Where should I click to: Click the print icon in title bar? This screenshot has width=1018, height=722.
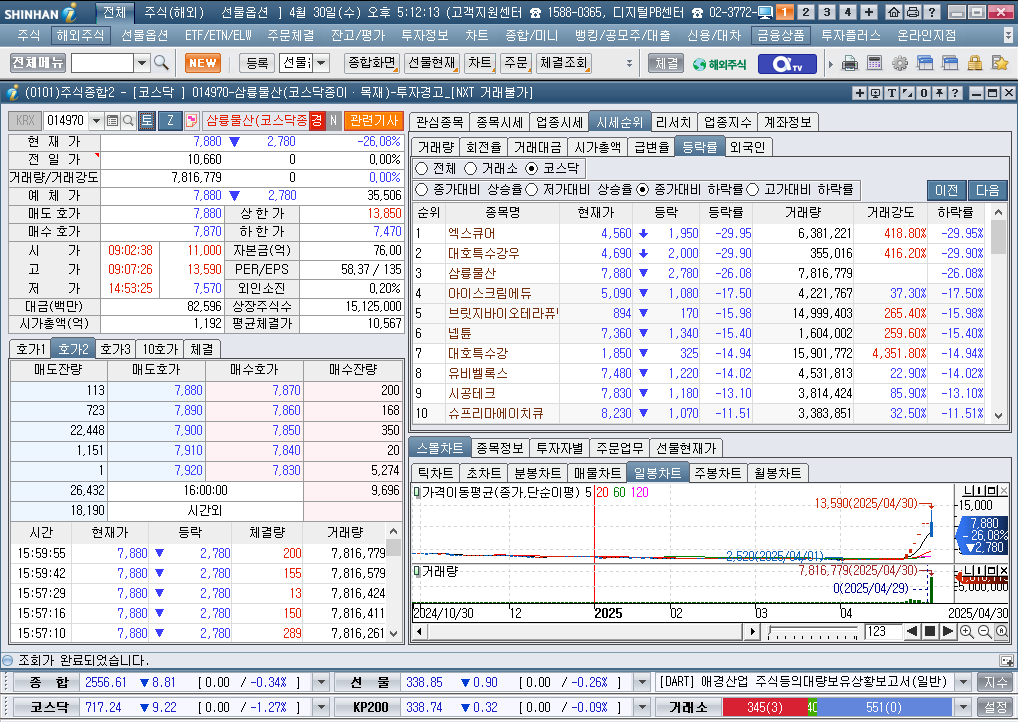click(912, 12)
